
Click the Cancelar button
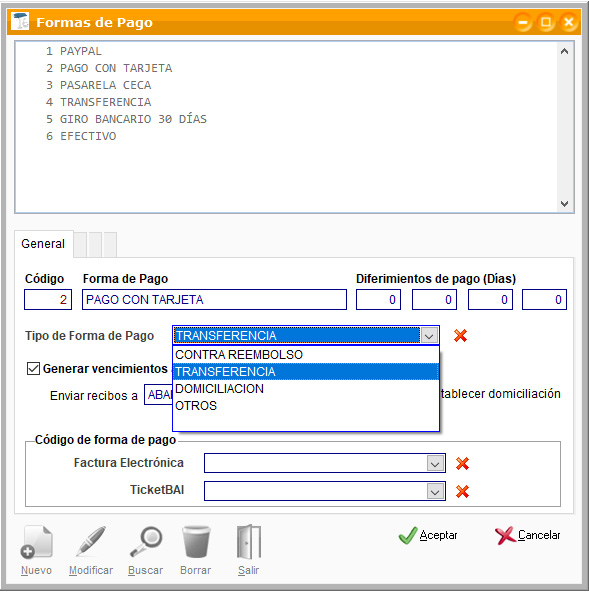tap(528, 535)
